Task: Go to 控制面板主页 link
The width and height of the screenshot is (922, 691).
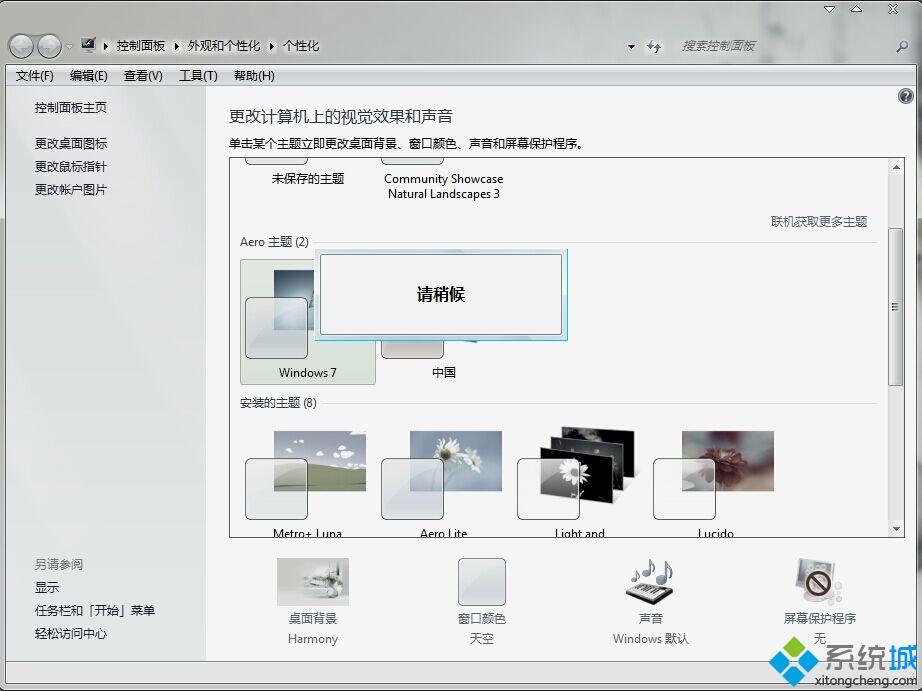Action: point(71,108)
